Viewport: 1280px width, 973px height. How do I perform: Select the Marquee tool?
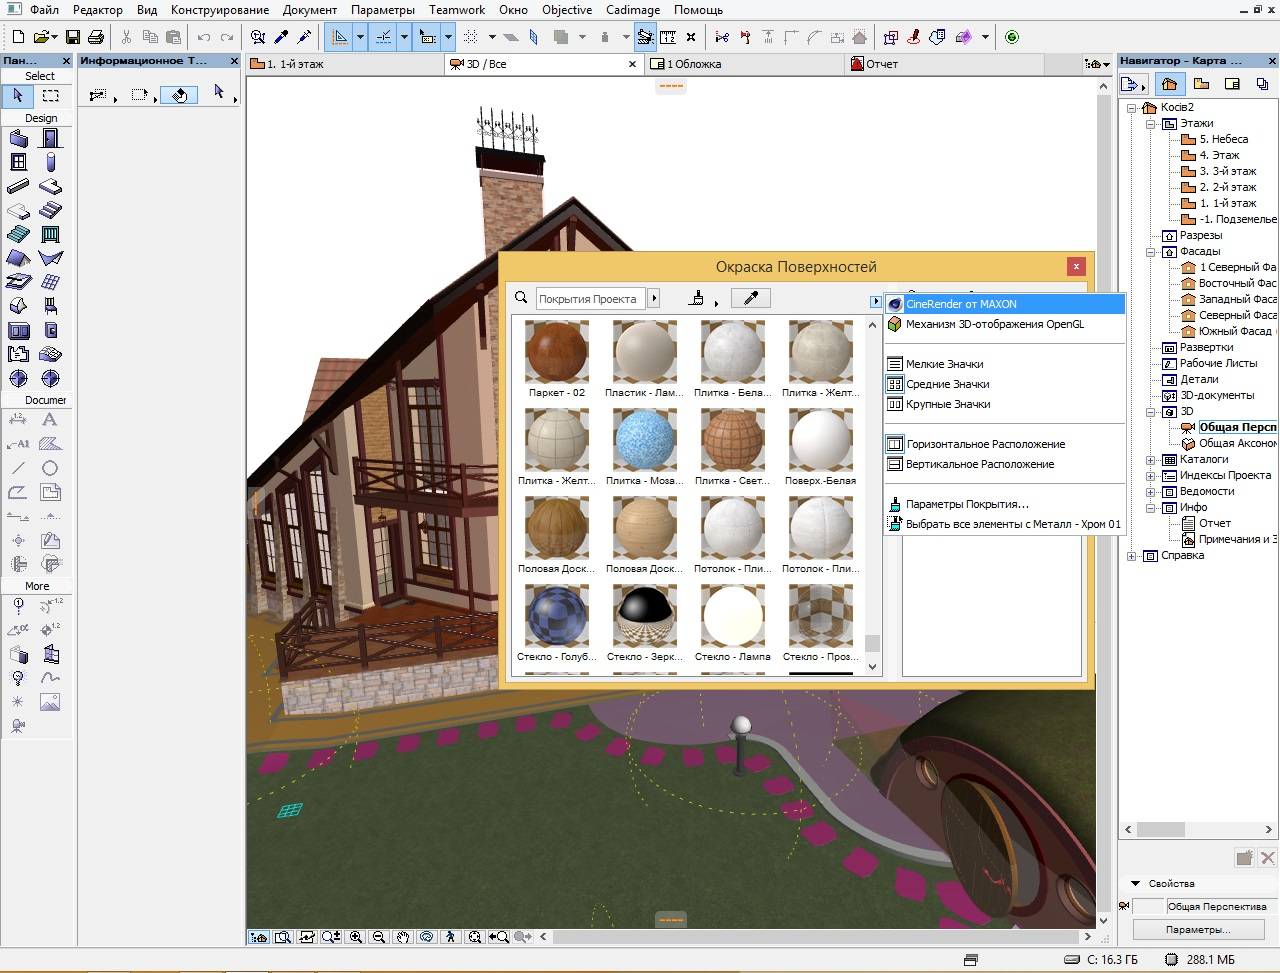pos(50,96)
